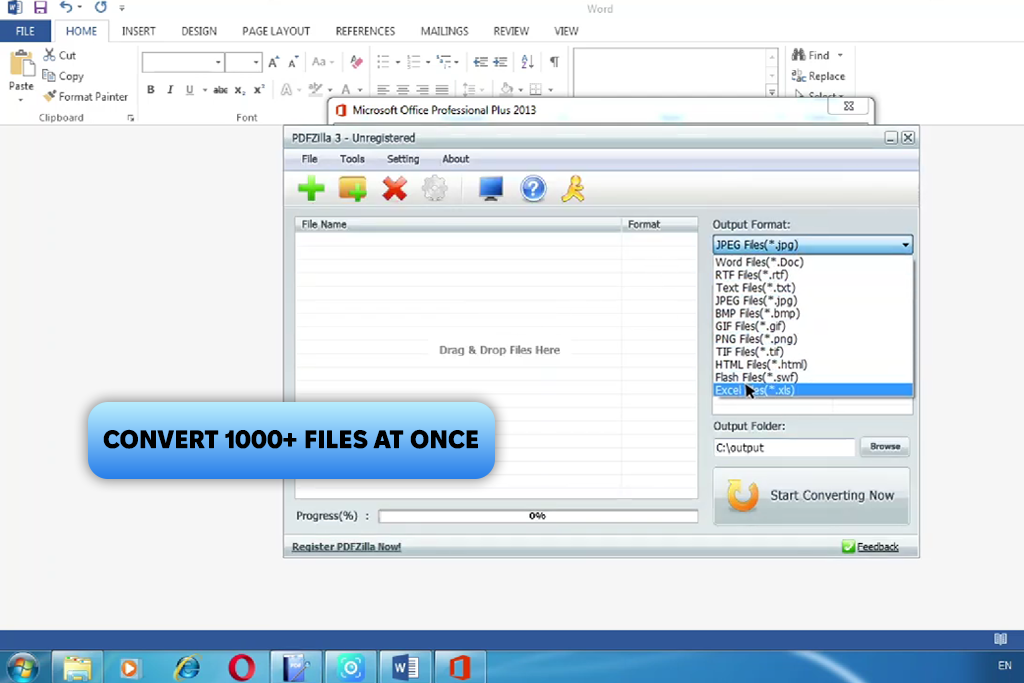Image resolution: width=1024 pixels, height=683 pixels.
Task: Open the PDFZilla Tools menu
Action: 352,159
